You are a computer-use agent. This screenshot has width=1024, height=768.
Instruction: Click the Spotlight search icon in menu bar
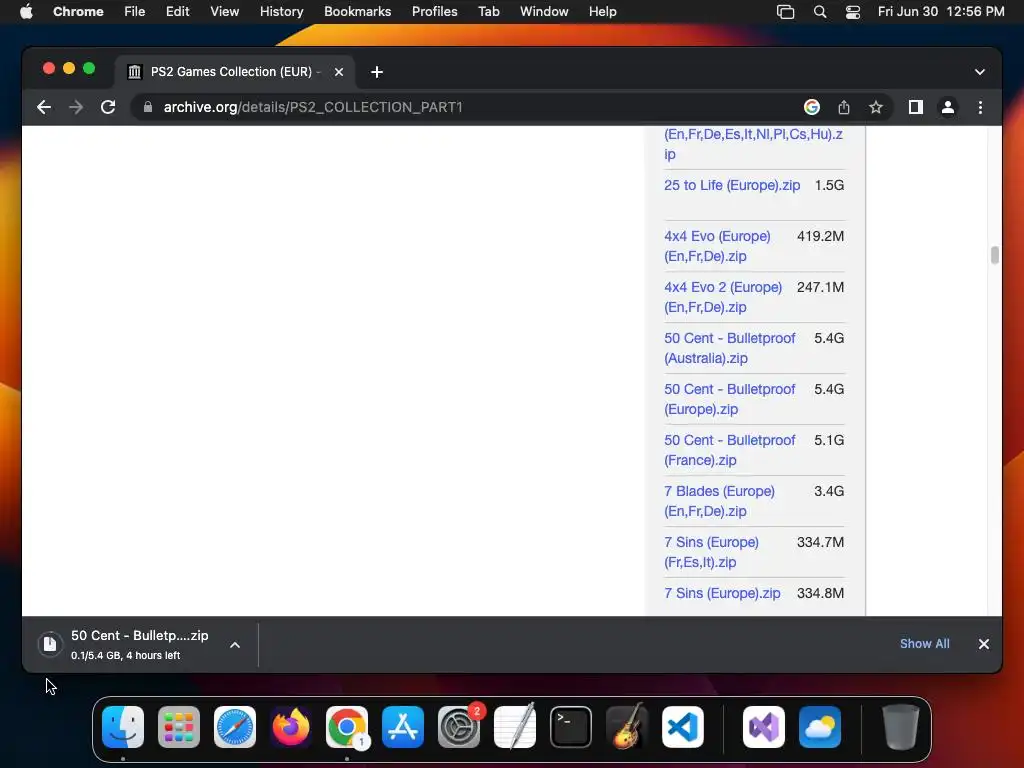(820, 12)
